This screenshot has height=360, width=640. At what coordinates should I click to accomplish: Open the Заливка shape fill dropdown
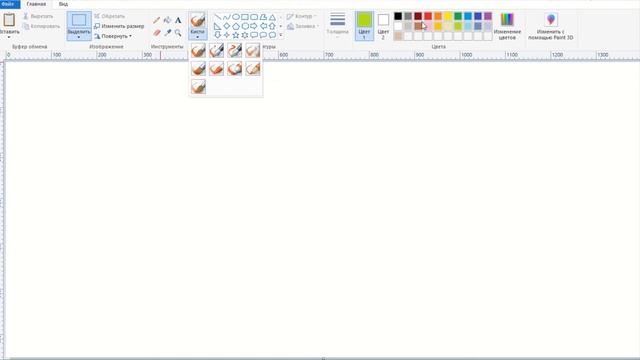click(x=303, y=26)
